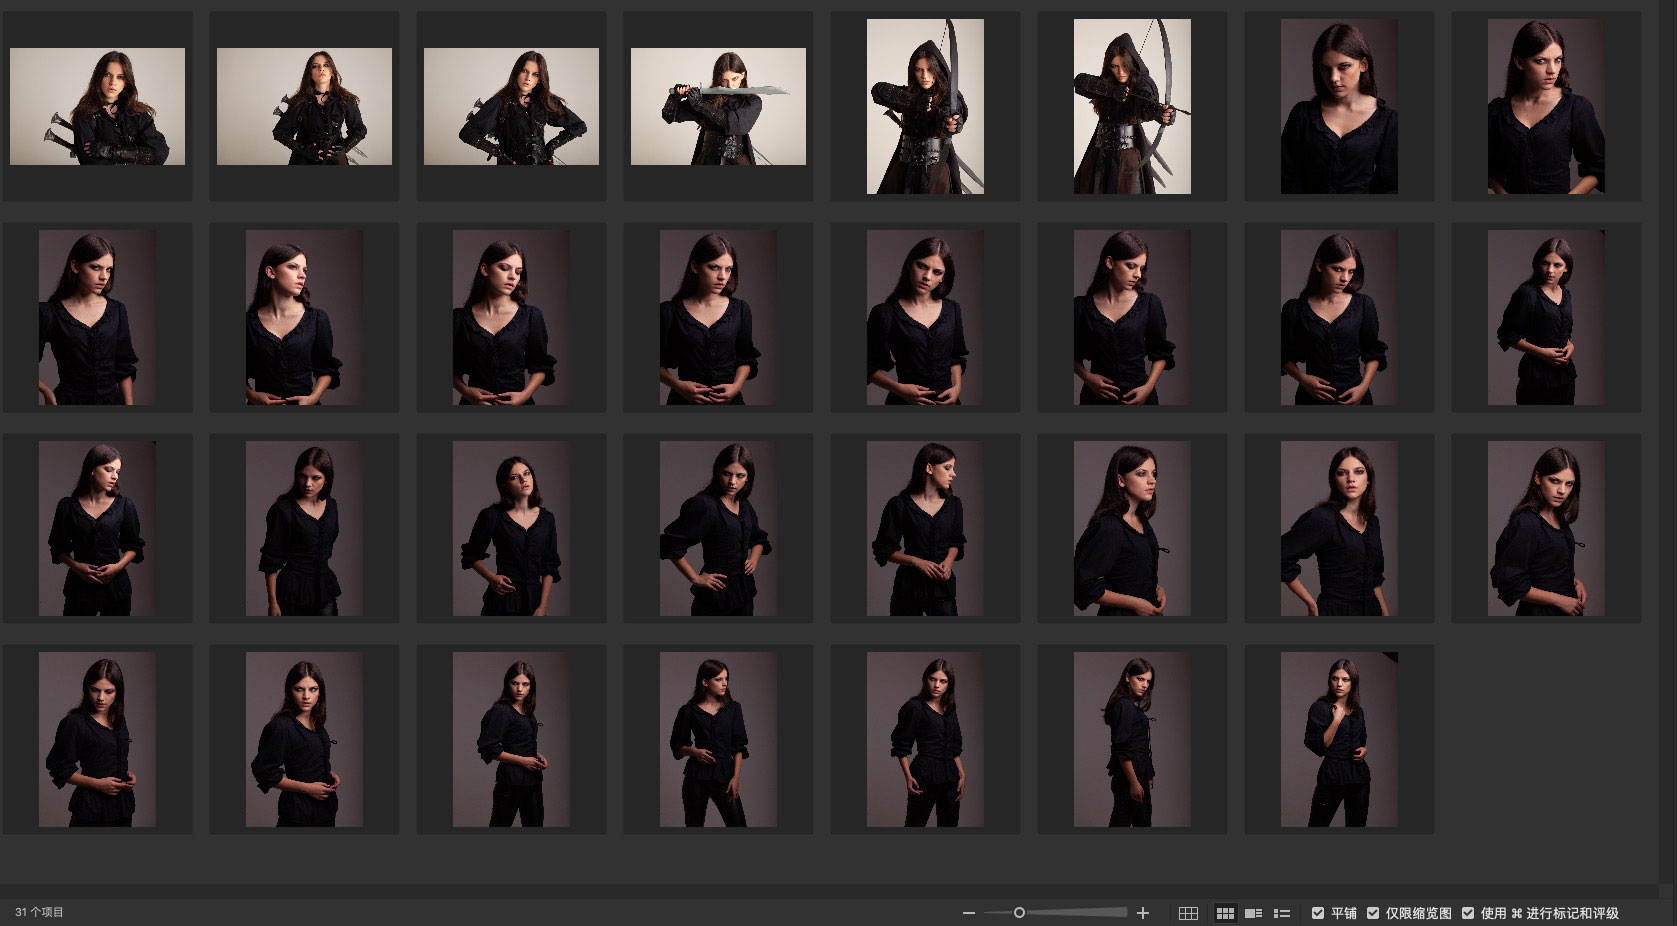Select the first landscape thumbnail in top row
This screenshot has height=926, width=1677.
tap(97, 106)
